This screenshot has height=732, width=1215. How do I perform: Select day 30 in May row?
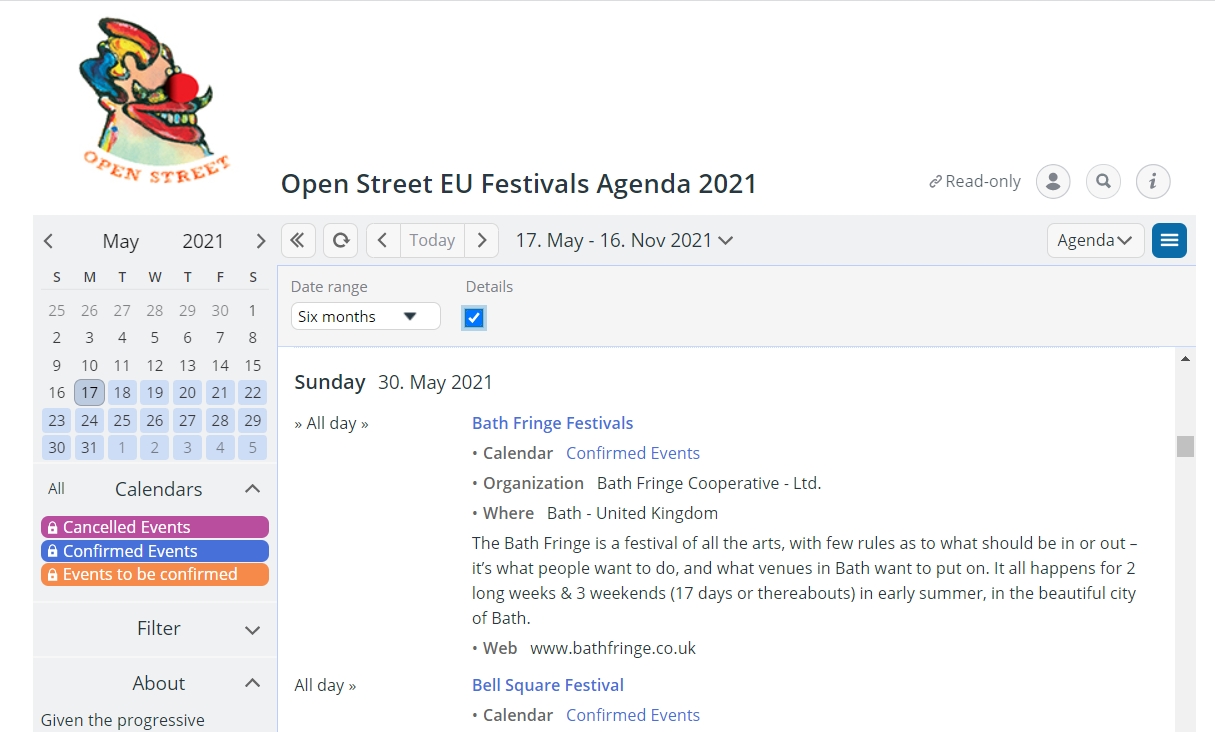(x=57, y=447)
